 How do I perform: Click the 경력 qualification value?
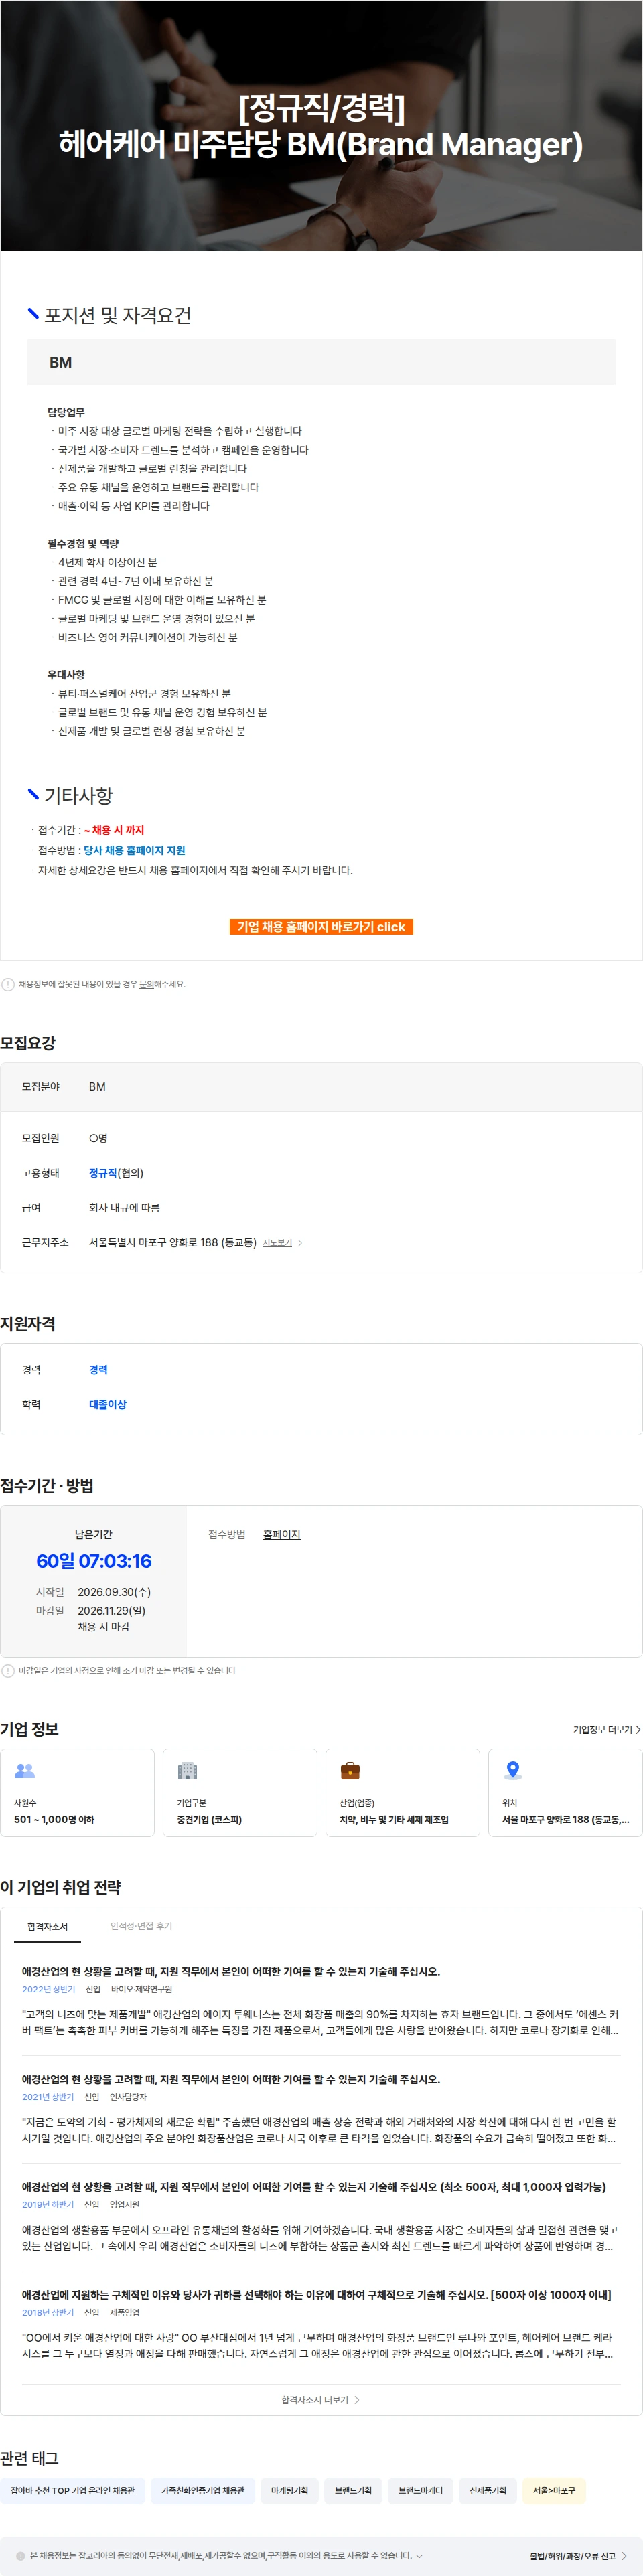tap(98, 1370)
